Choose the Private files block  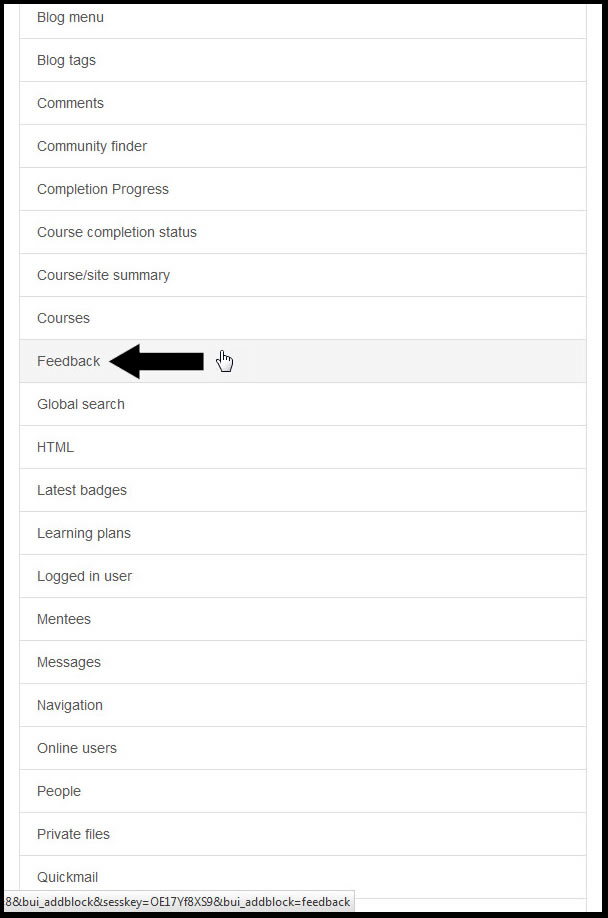click(303, 835)
